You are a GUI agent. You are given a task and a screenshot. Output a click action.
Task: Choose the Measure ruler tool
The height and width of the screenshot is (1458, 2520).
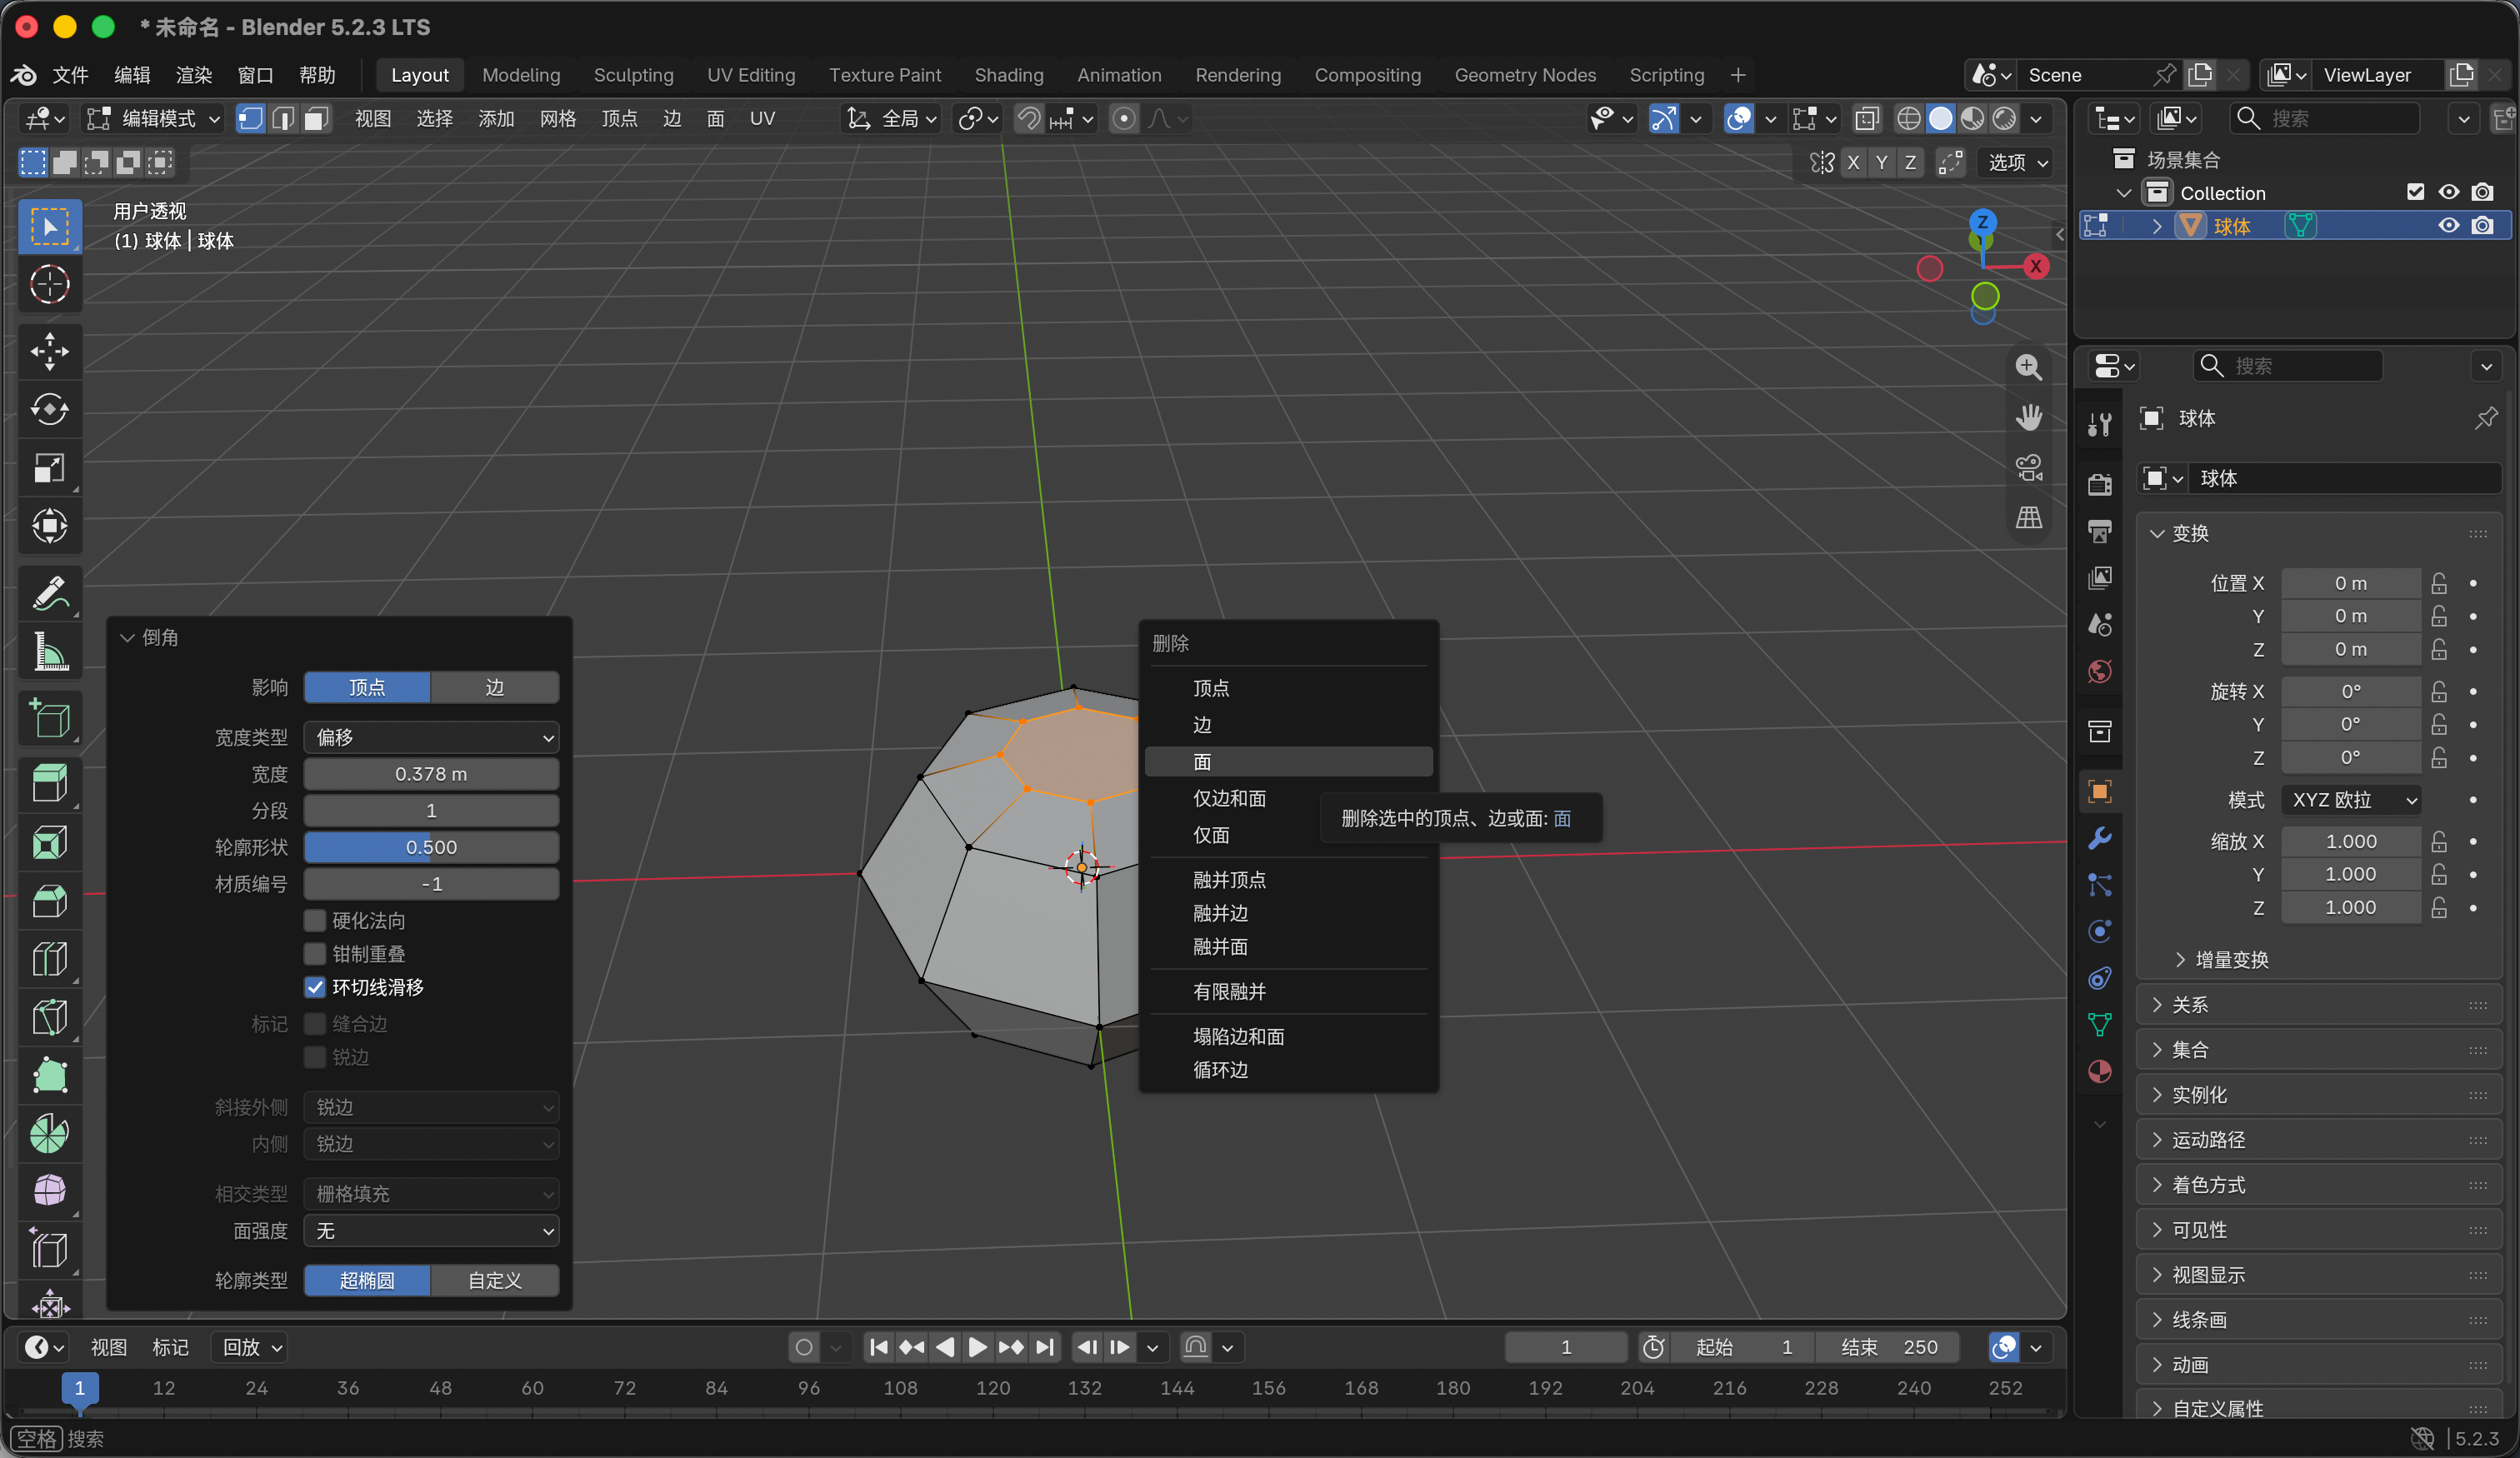(49, 652)
